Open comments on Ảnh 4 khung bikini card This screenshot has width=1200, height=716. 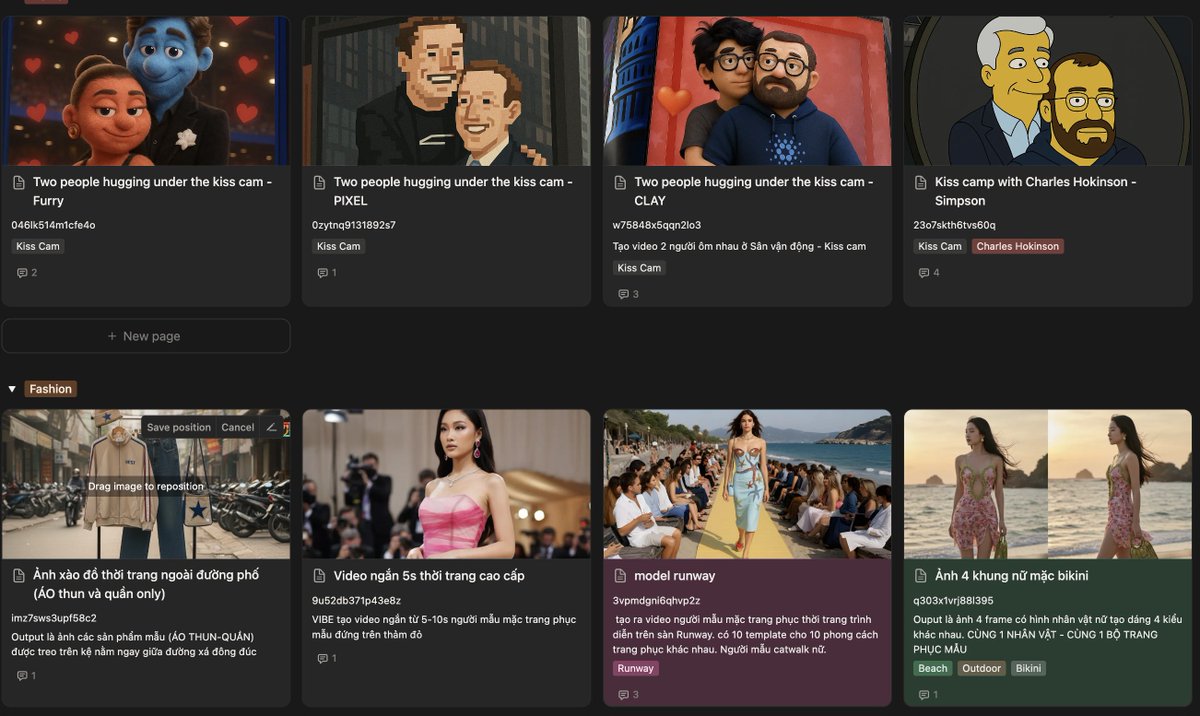[928, 695]
